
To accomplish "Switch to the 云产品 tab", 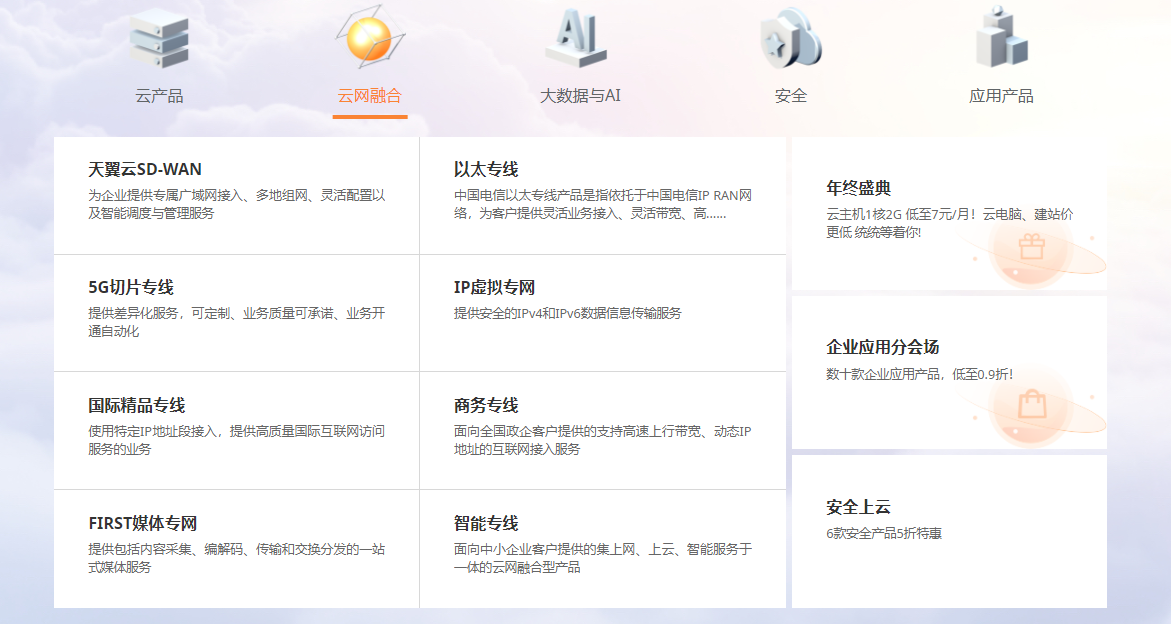I will pos(159,96).
